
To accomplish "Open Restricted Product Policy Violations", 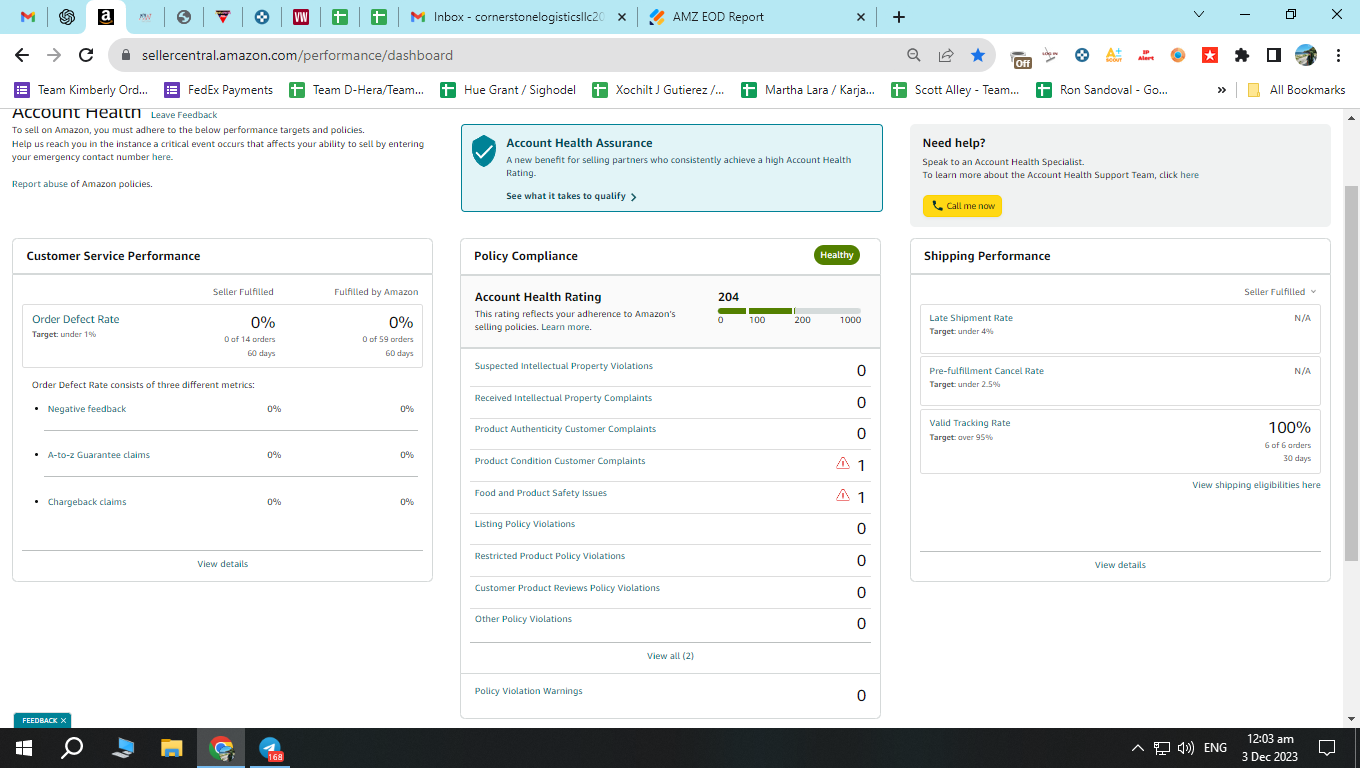I will click(550, 556).
